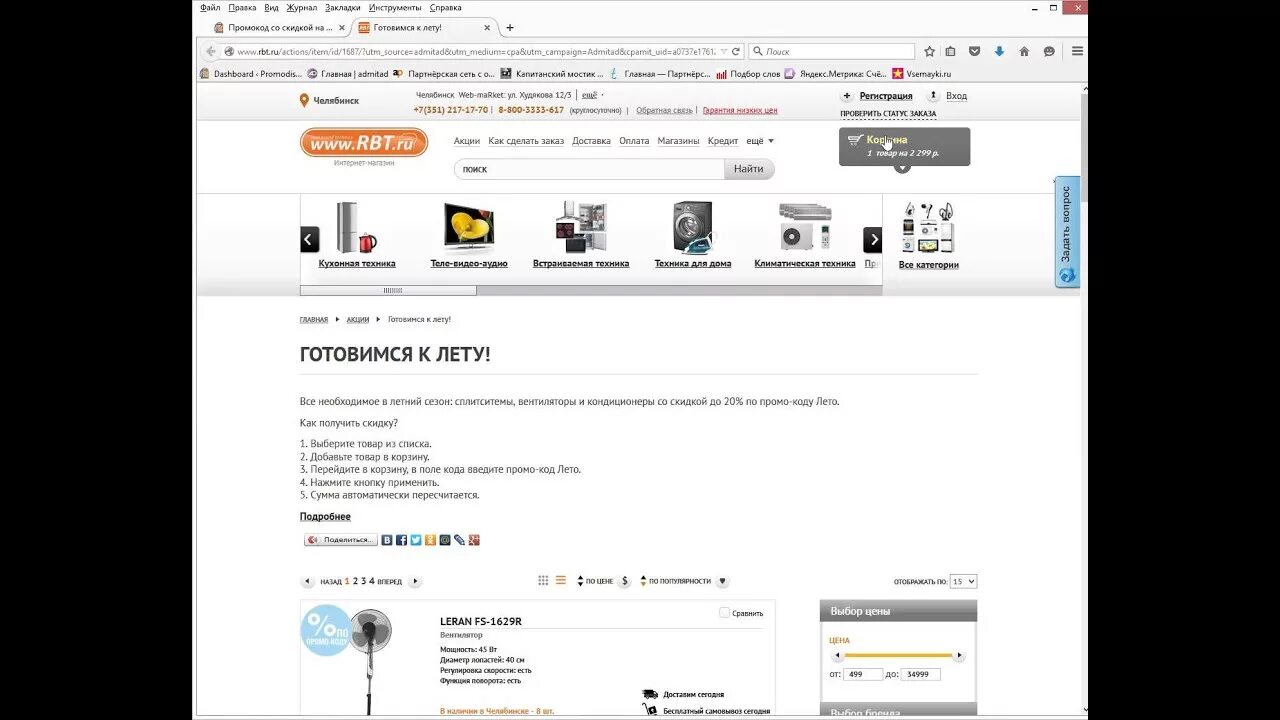Open the Закладки menu

click(x=343, y=7)
